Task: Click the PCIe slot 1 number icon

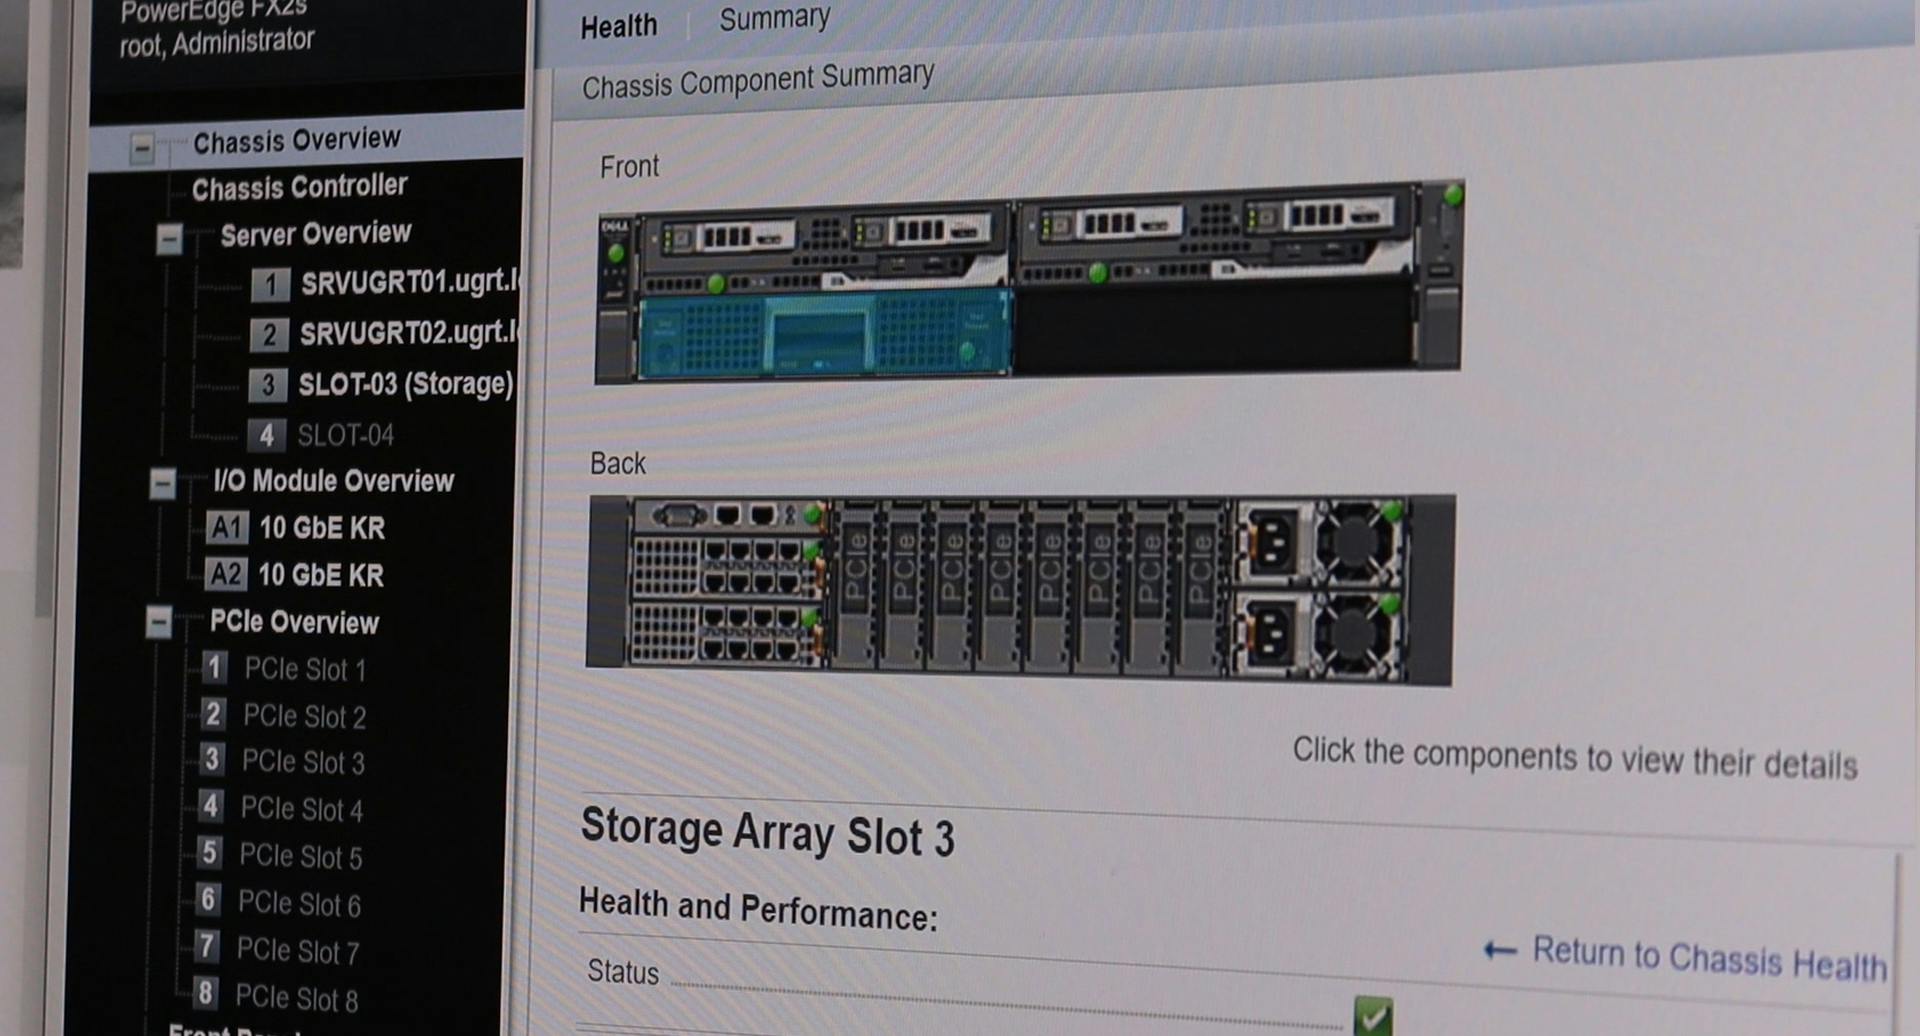Action: 214,667
